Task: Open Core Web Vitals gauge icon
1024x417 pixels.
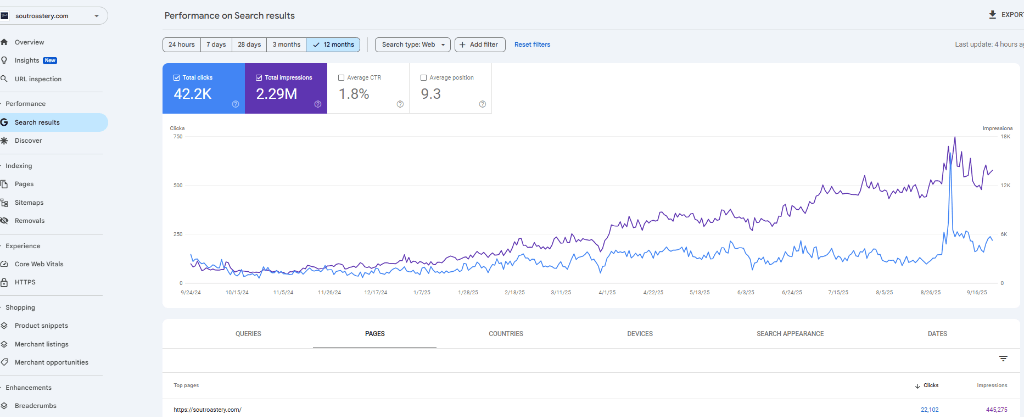Action: [x=5, y=264]
